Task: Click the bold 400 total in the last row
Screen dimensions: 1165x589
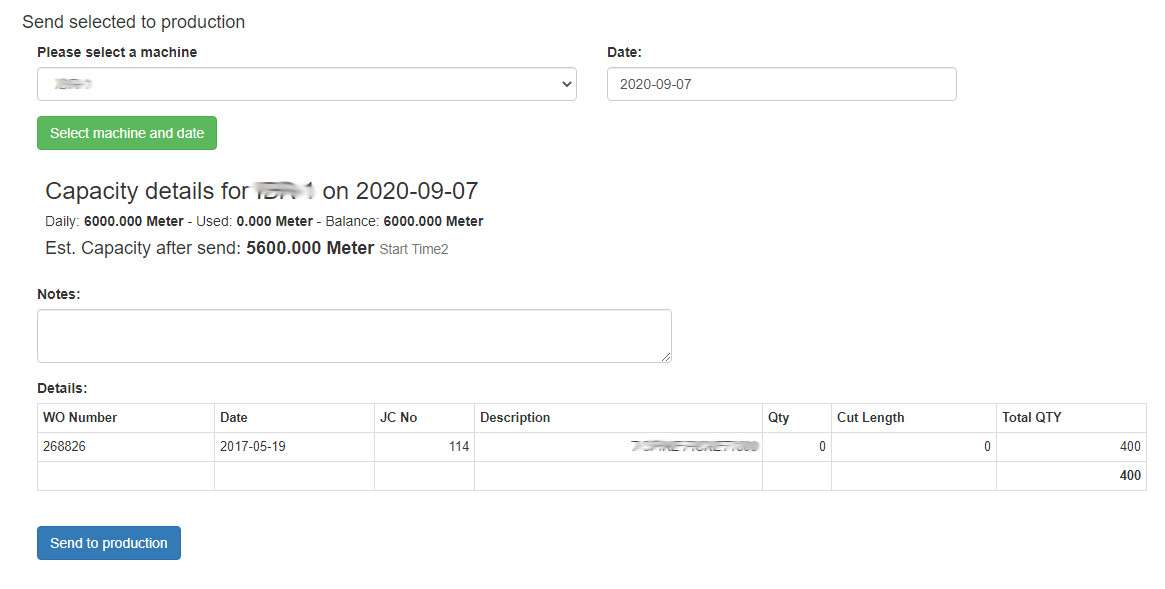Action: pos(1129,476)
